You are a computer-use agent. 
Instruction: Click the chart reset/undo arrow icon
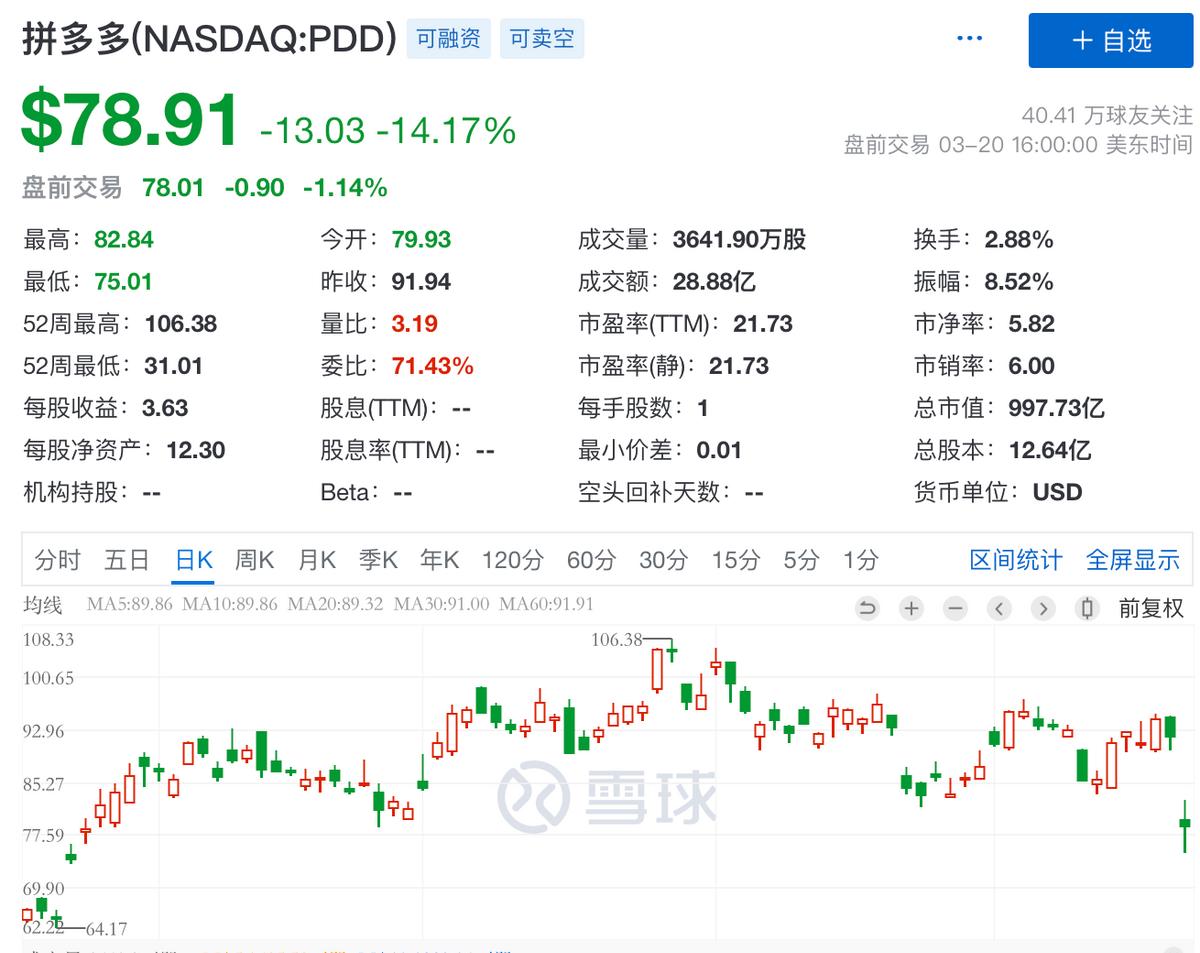click(x=867, y=608)
